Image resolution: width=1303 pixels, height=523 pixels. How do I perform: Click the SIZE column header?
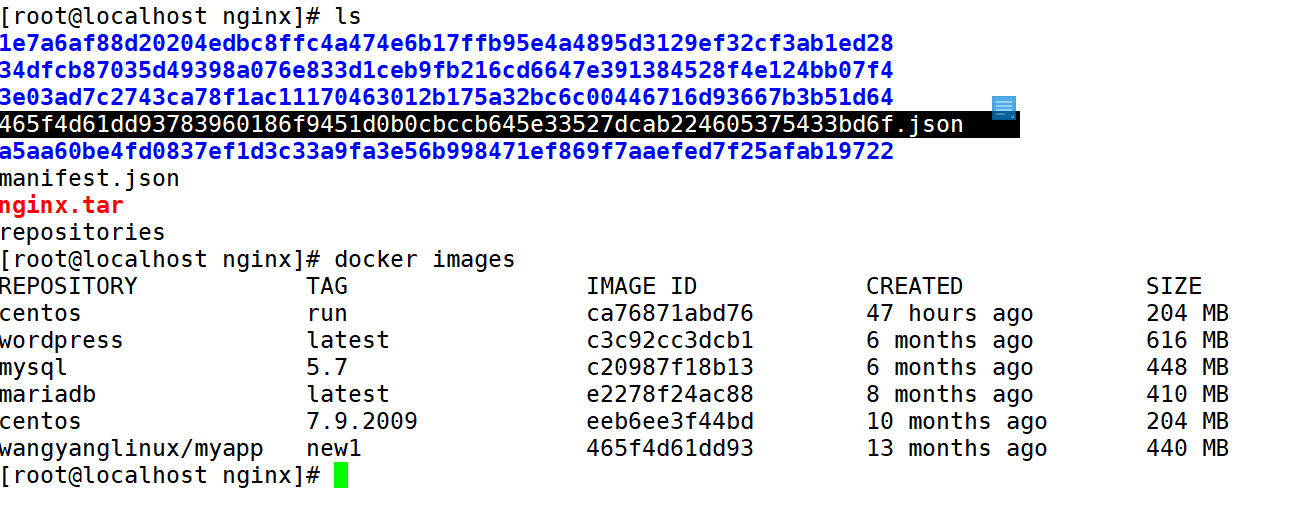coord(1173,286)
